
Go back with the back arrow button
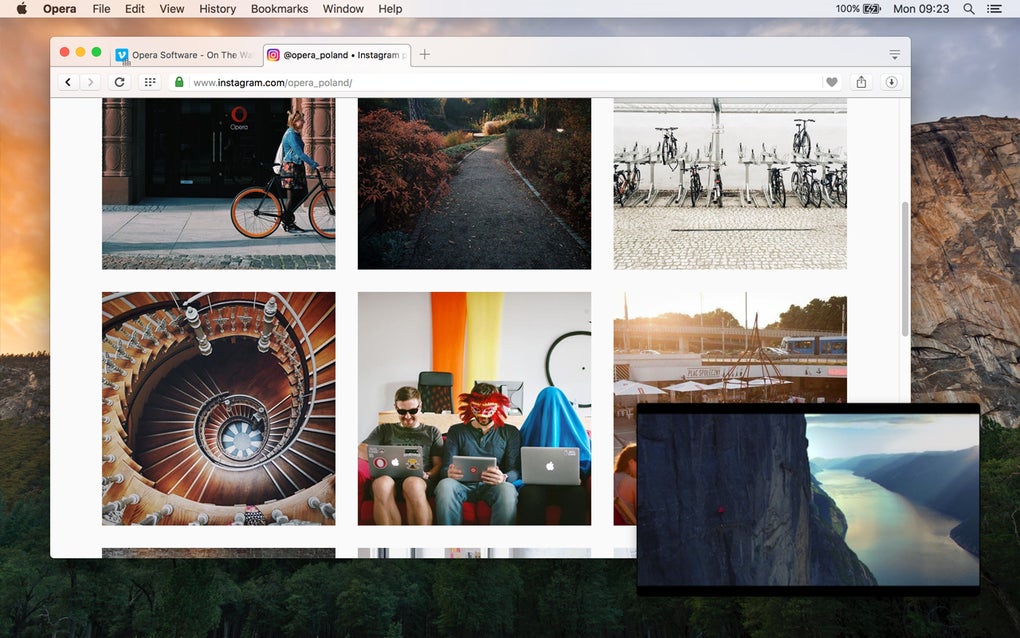[x=68, y=82]
